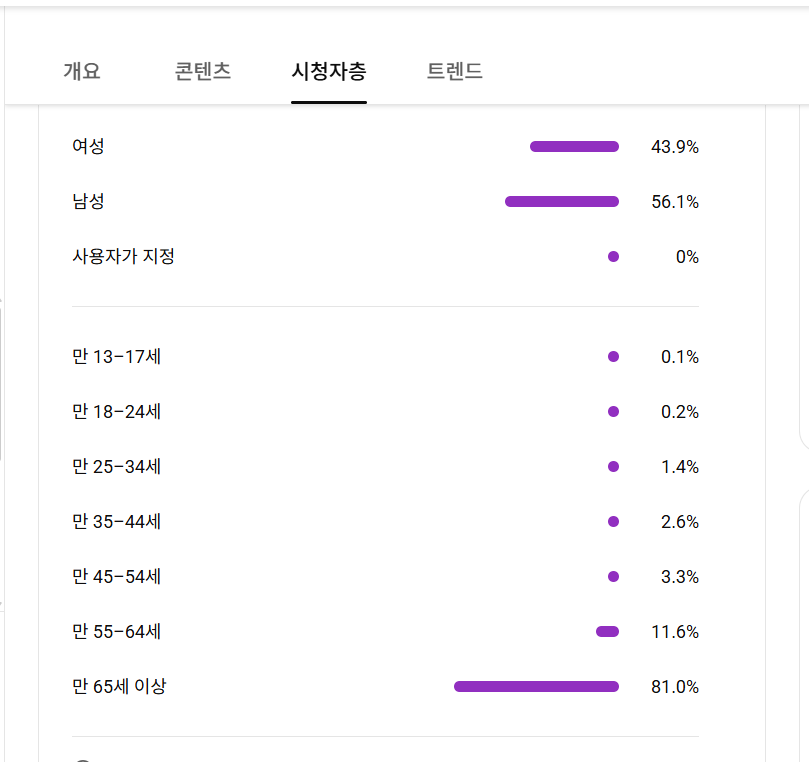Click the 만 65세 이상 long bar
The width and height of the screenshot is (809, 762).
(536, 687)
